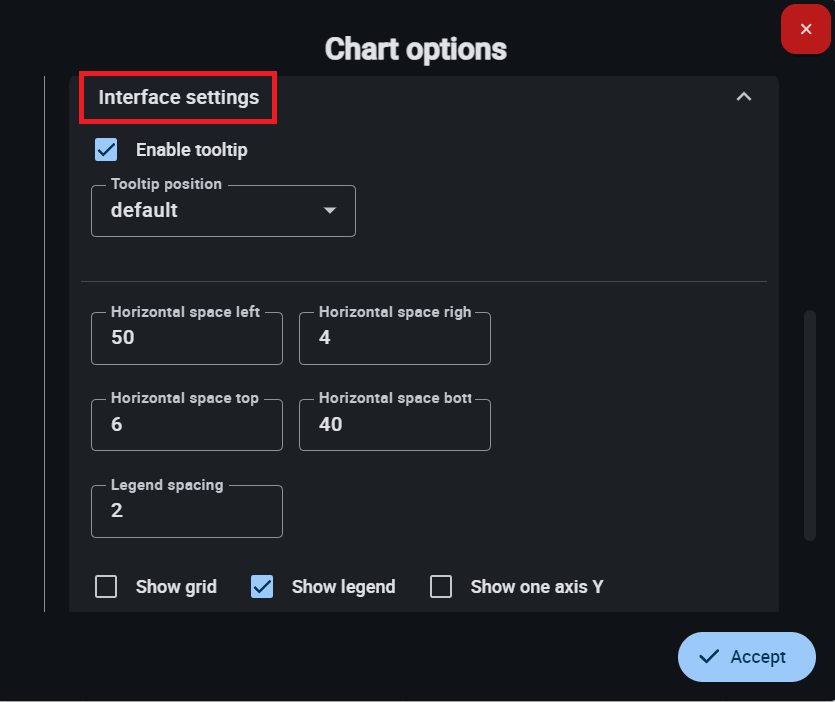
Task: Enable the Show grid checkbox
Action: pyautogui.click(x=106, y=587)
